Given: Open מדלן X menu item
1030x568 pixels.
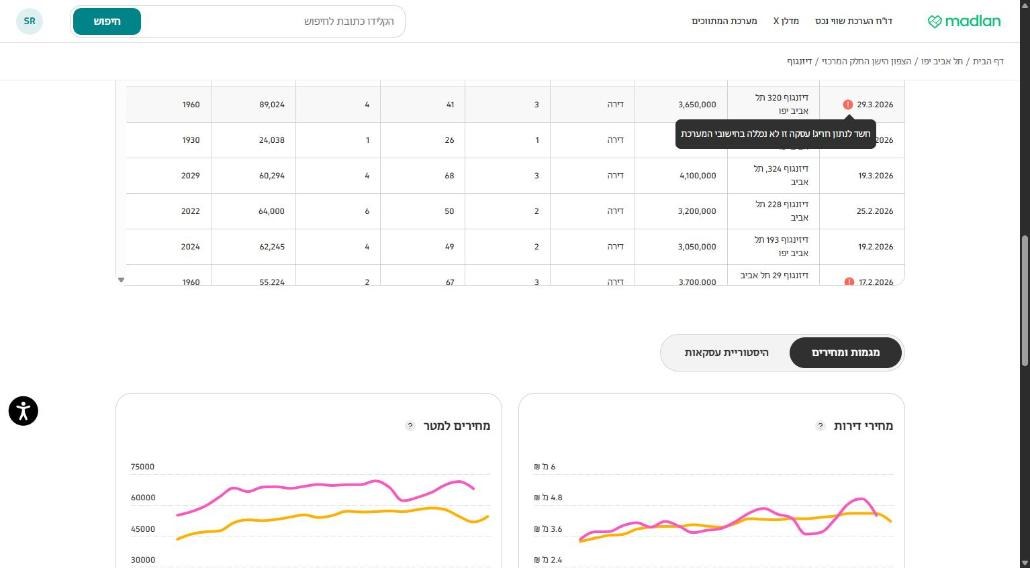Looking at the screenshot, I should [786, 21].
